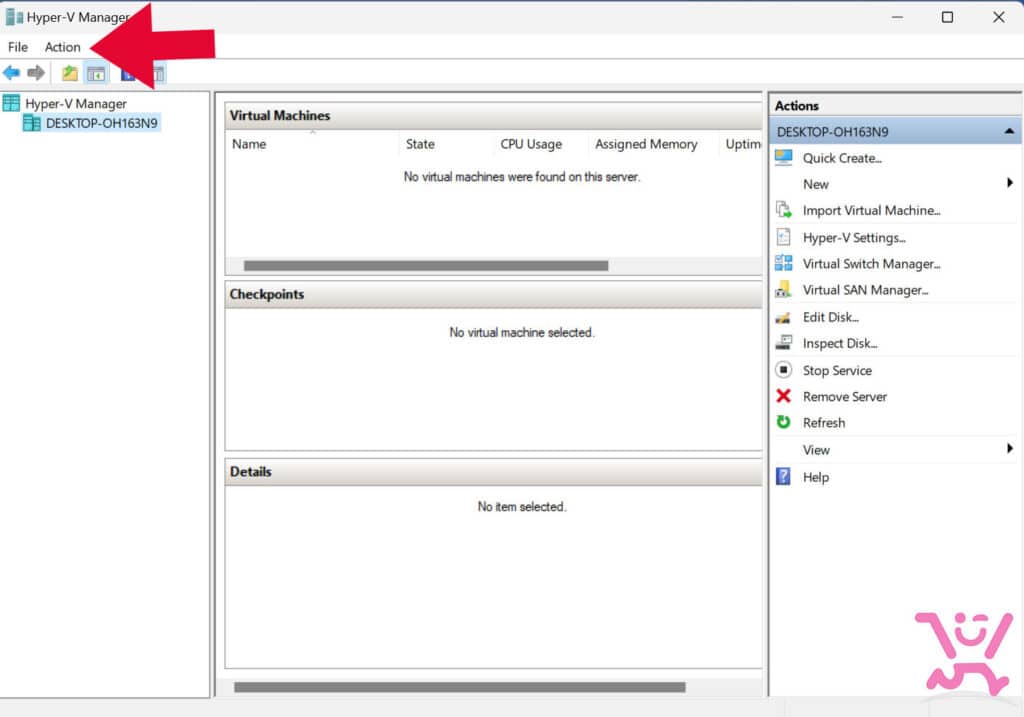
Task: Maximize the Hyper-V Manager window
Action: tap(948, 17)
